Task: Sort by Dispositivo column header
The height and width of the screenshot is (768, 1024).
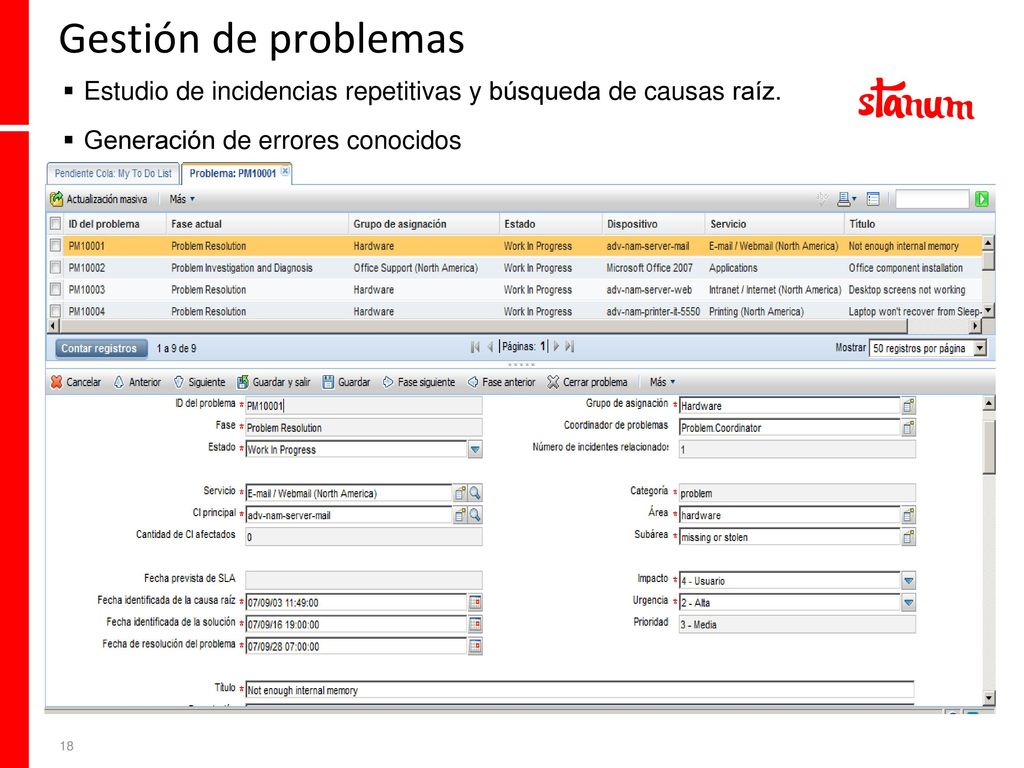Action: pos(632,223)
